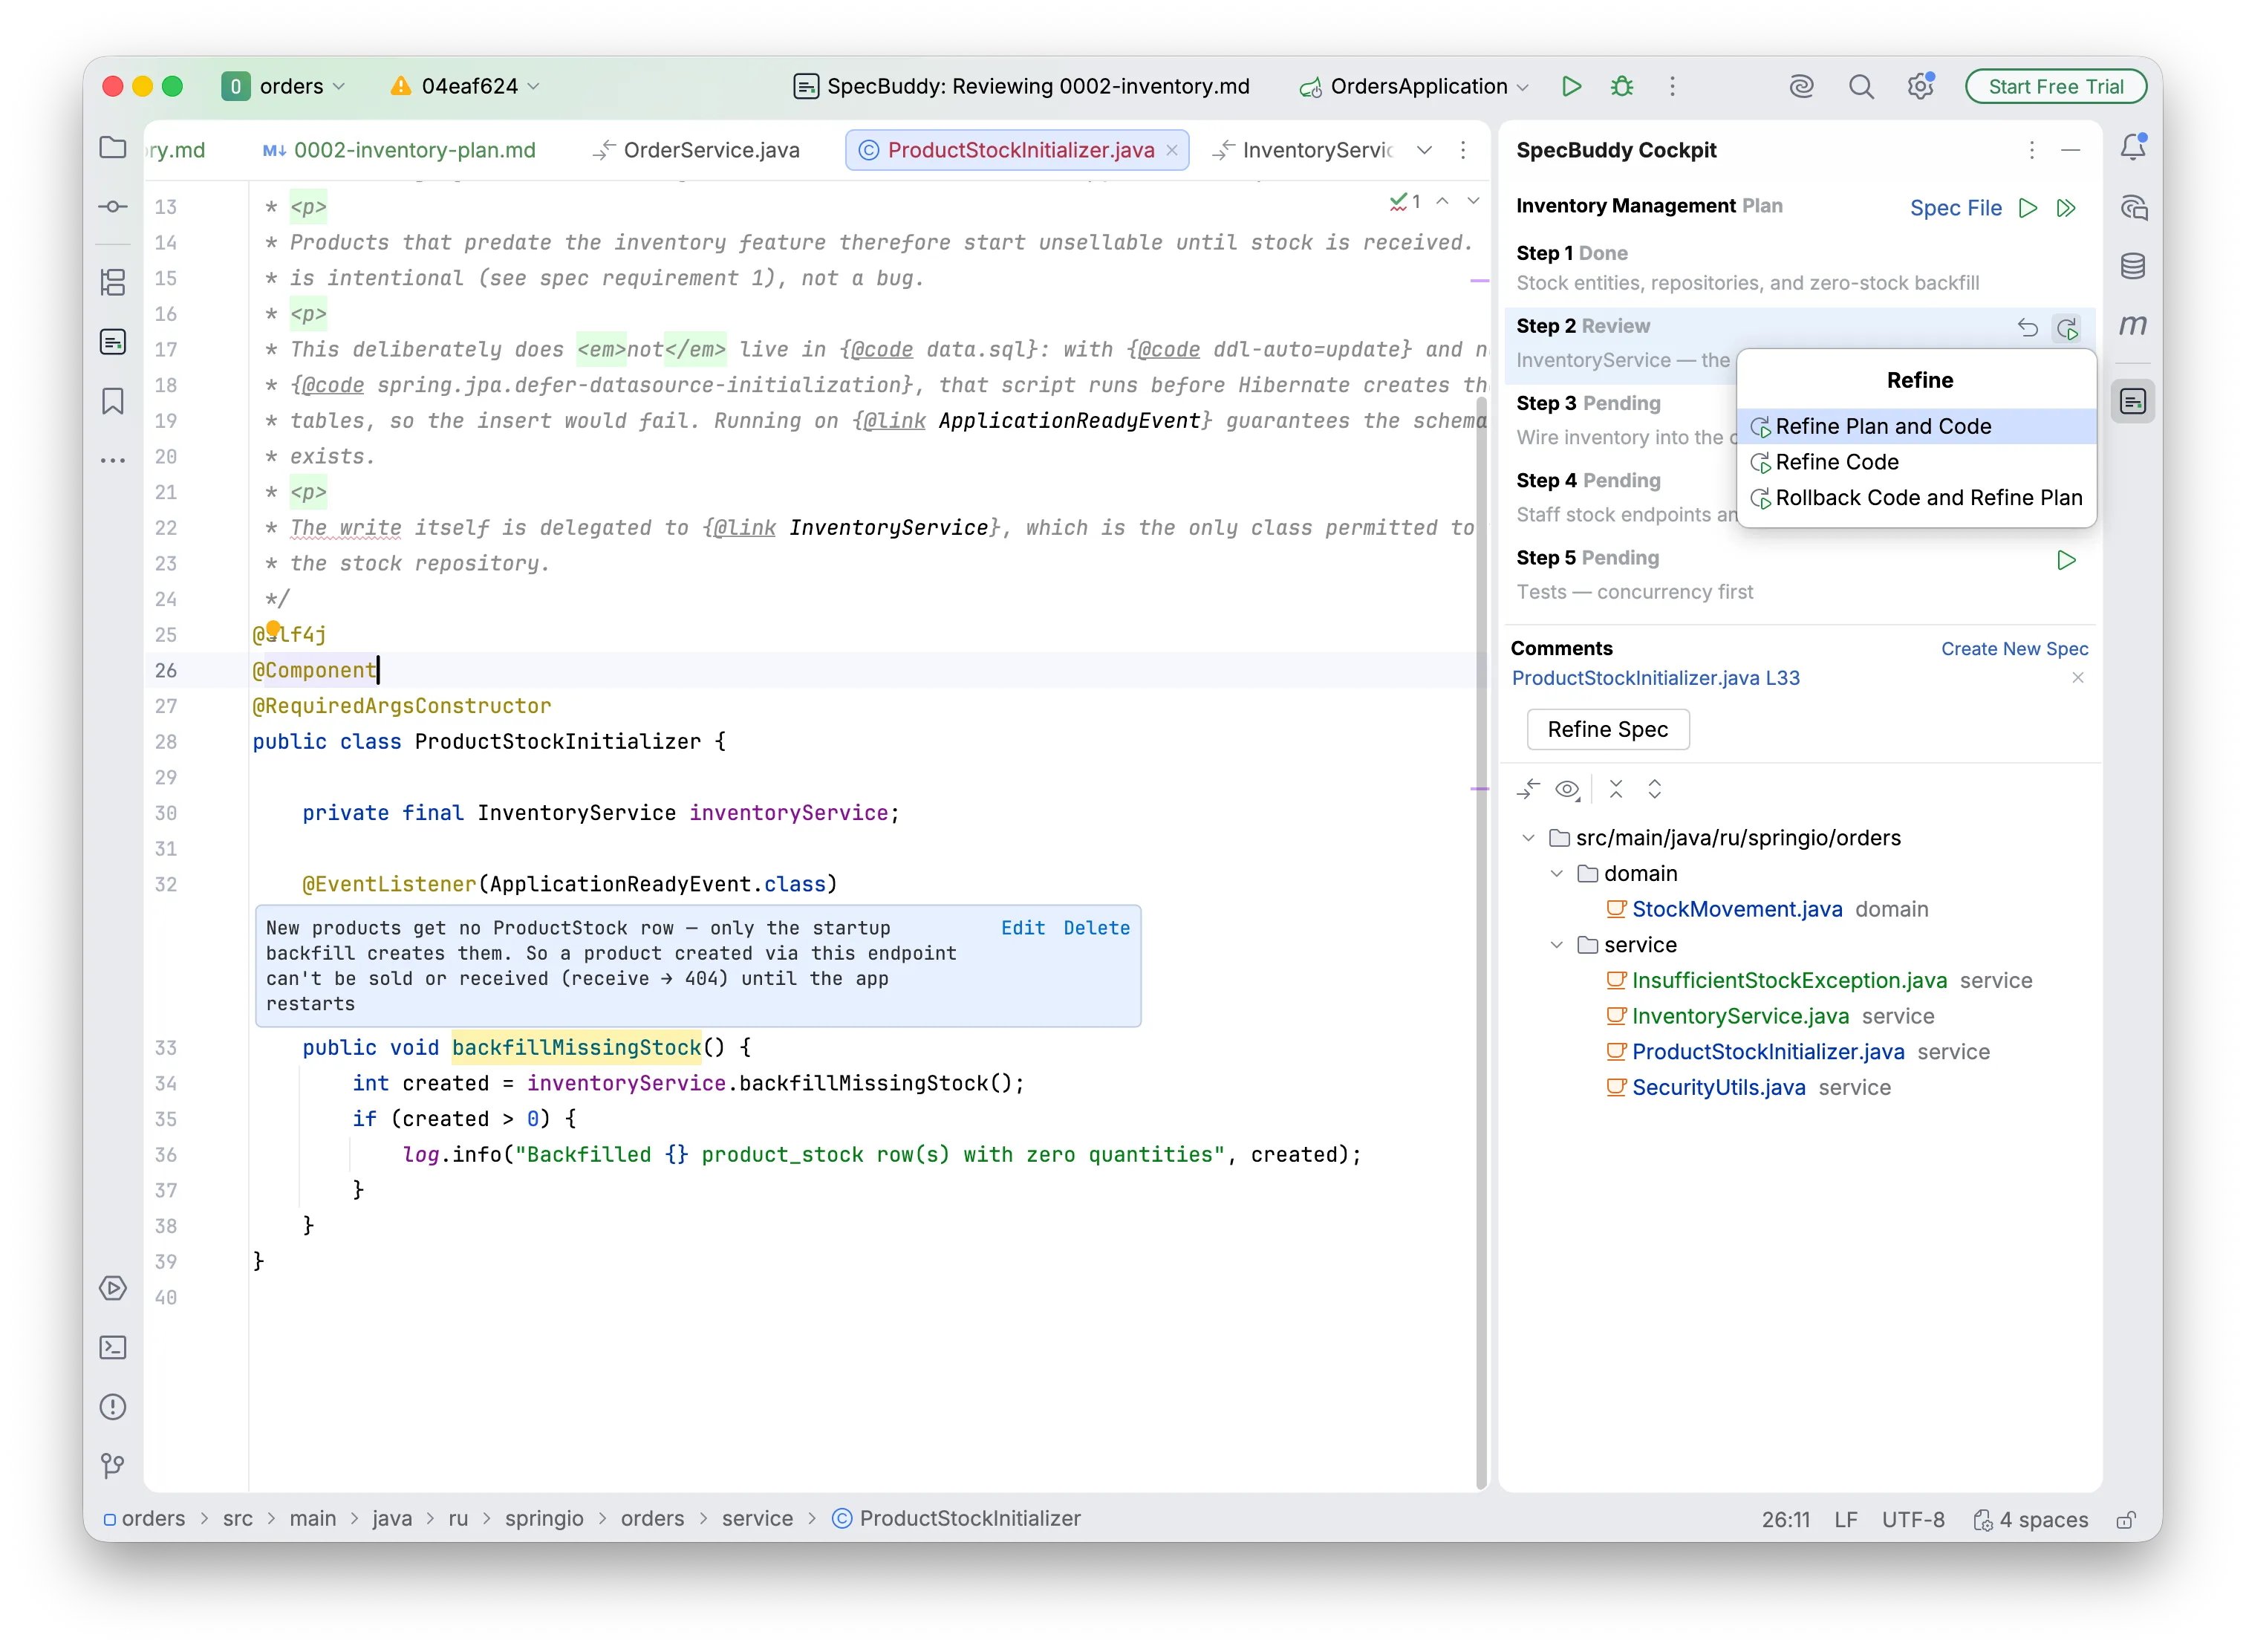Open the Notifications bell

click(x=2132, y=147)
